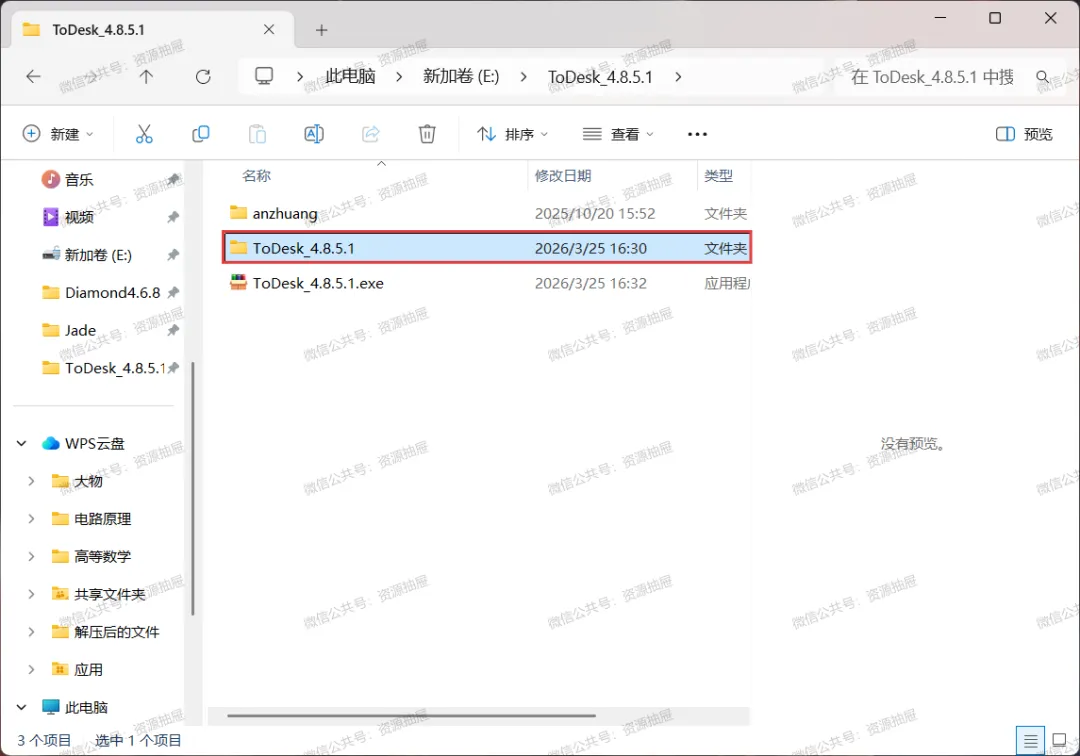Open the 新建 dropdown

58,134
